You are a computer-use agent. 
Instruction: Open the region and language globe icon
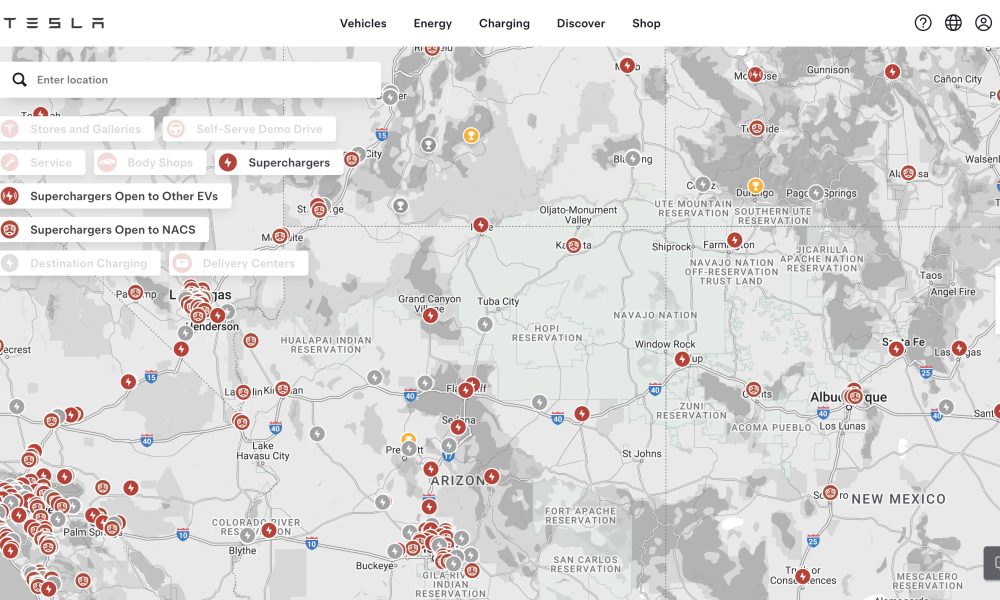953,23
